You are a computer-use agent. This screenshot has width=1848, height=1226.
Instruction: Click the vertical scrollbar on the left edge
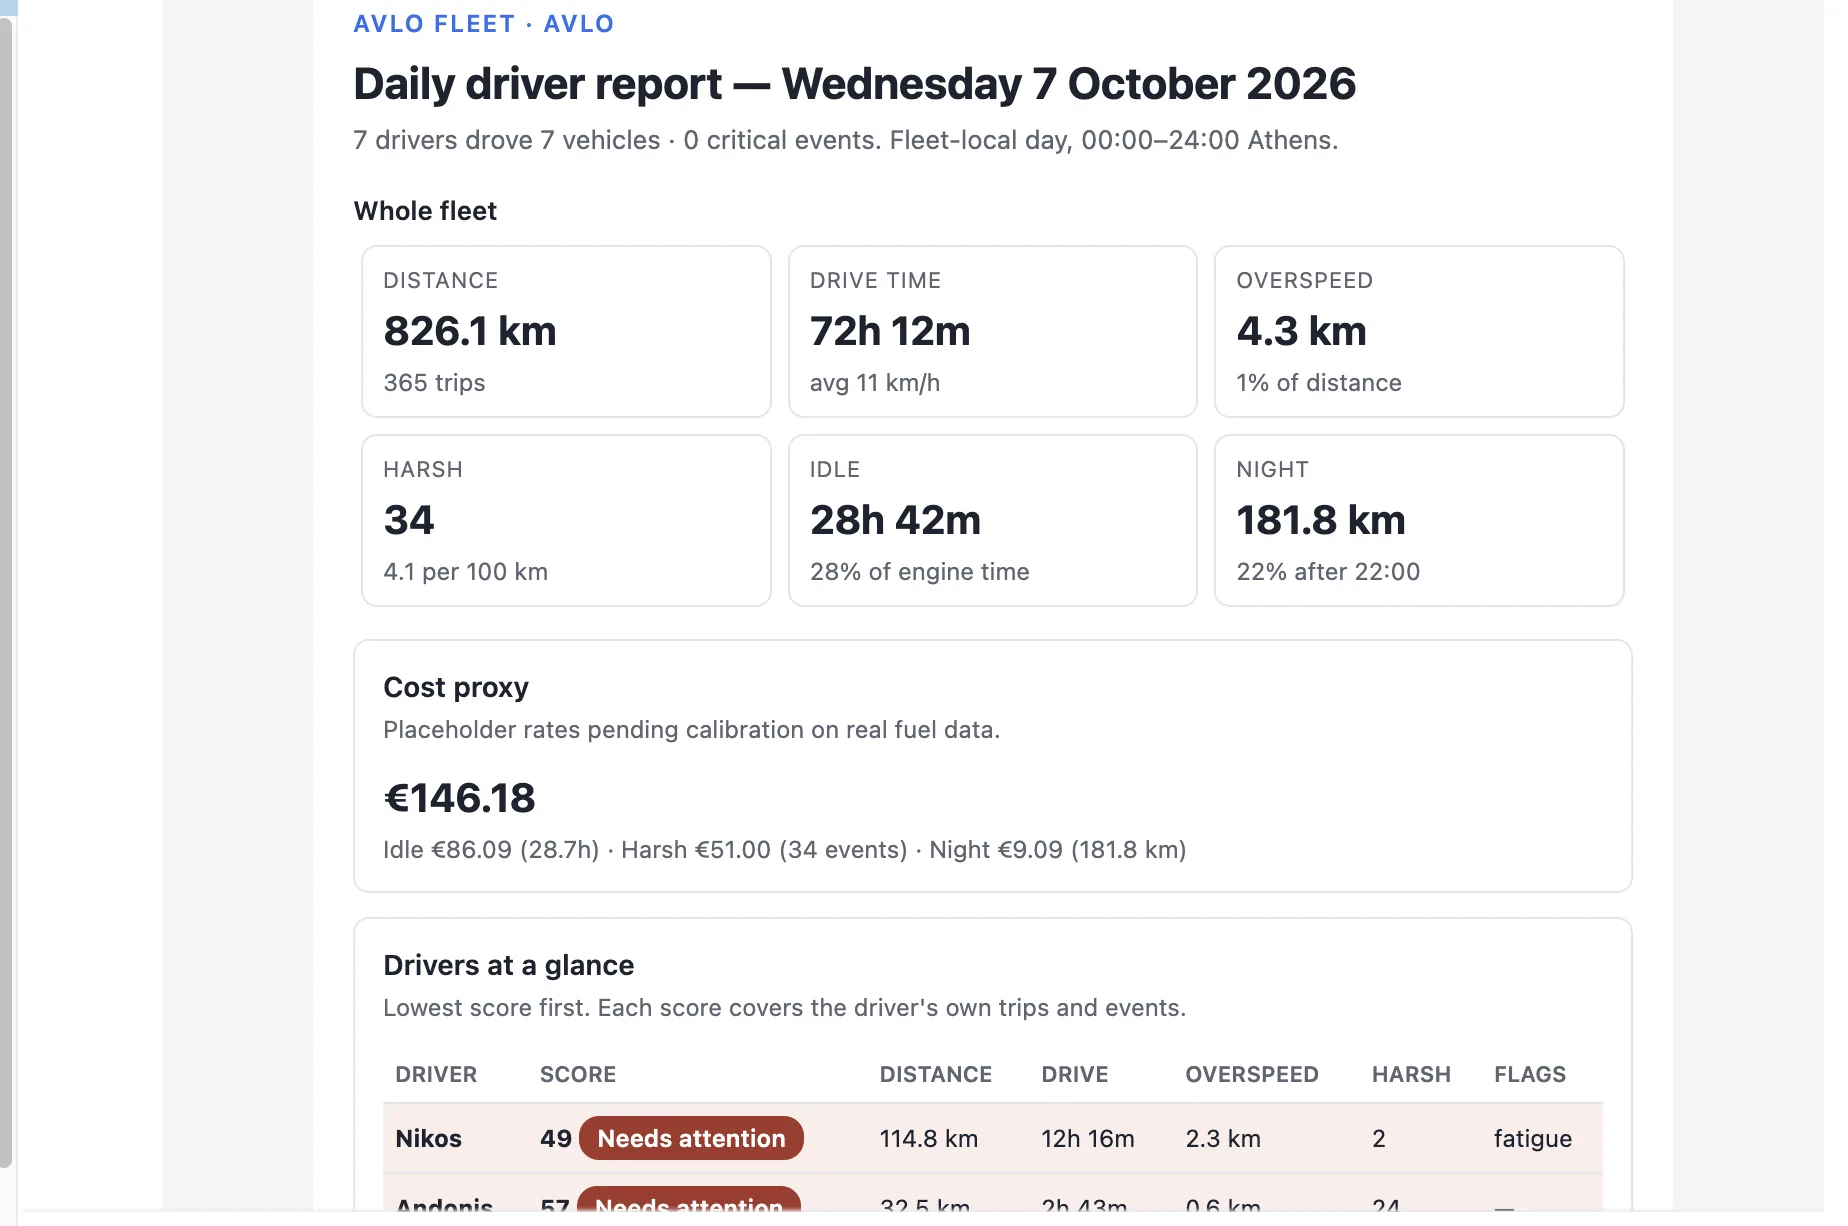click(6, 592)
